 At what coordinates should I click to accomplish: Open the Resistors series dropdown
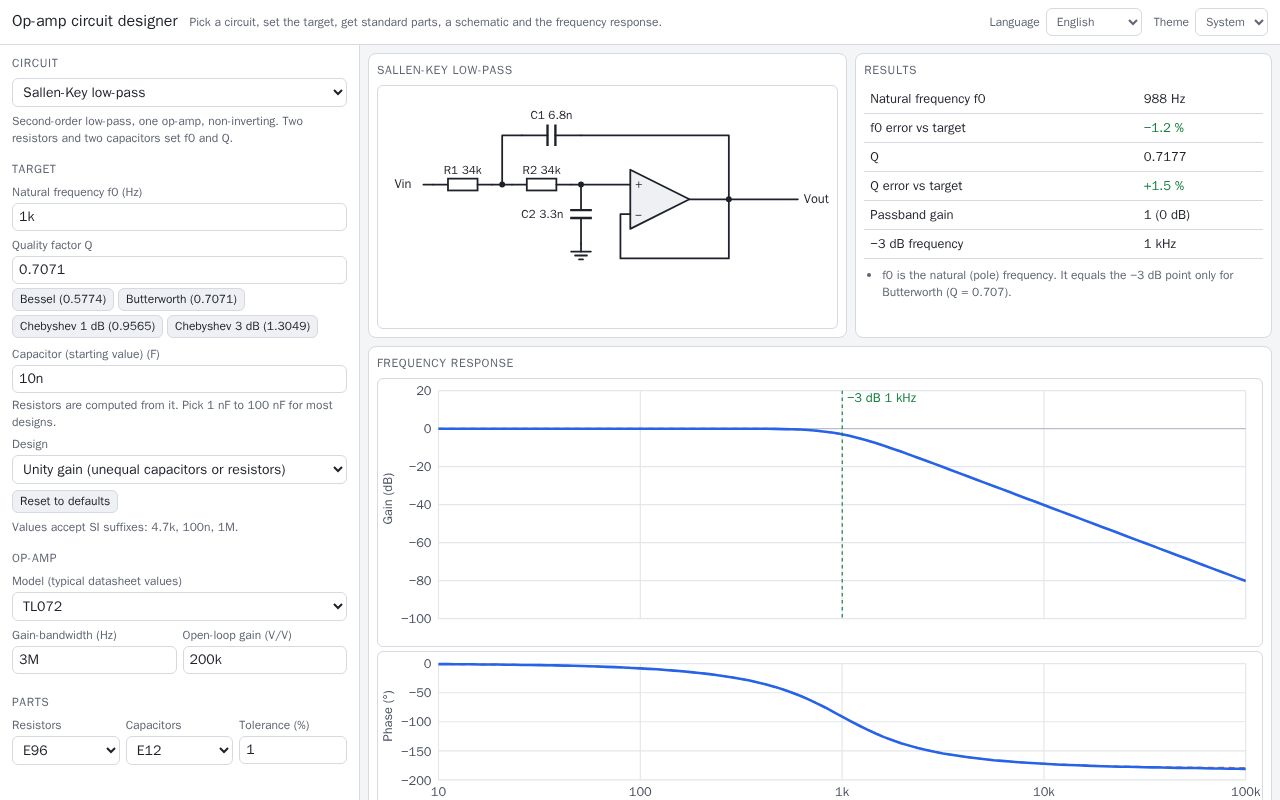(x=66, y=750)
